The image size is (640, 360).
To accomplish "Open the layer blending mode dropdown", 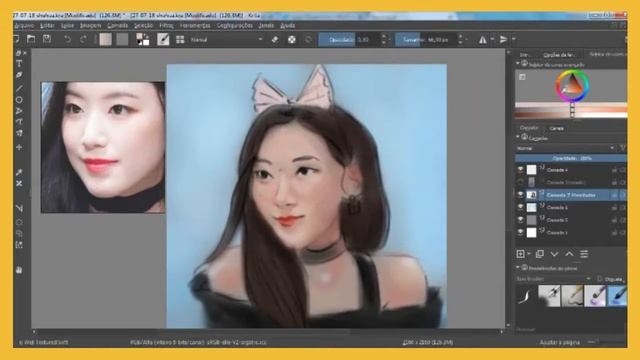I will [x=565, y=148].
